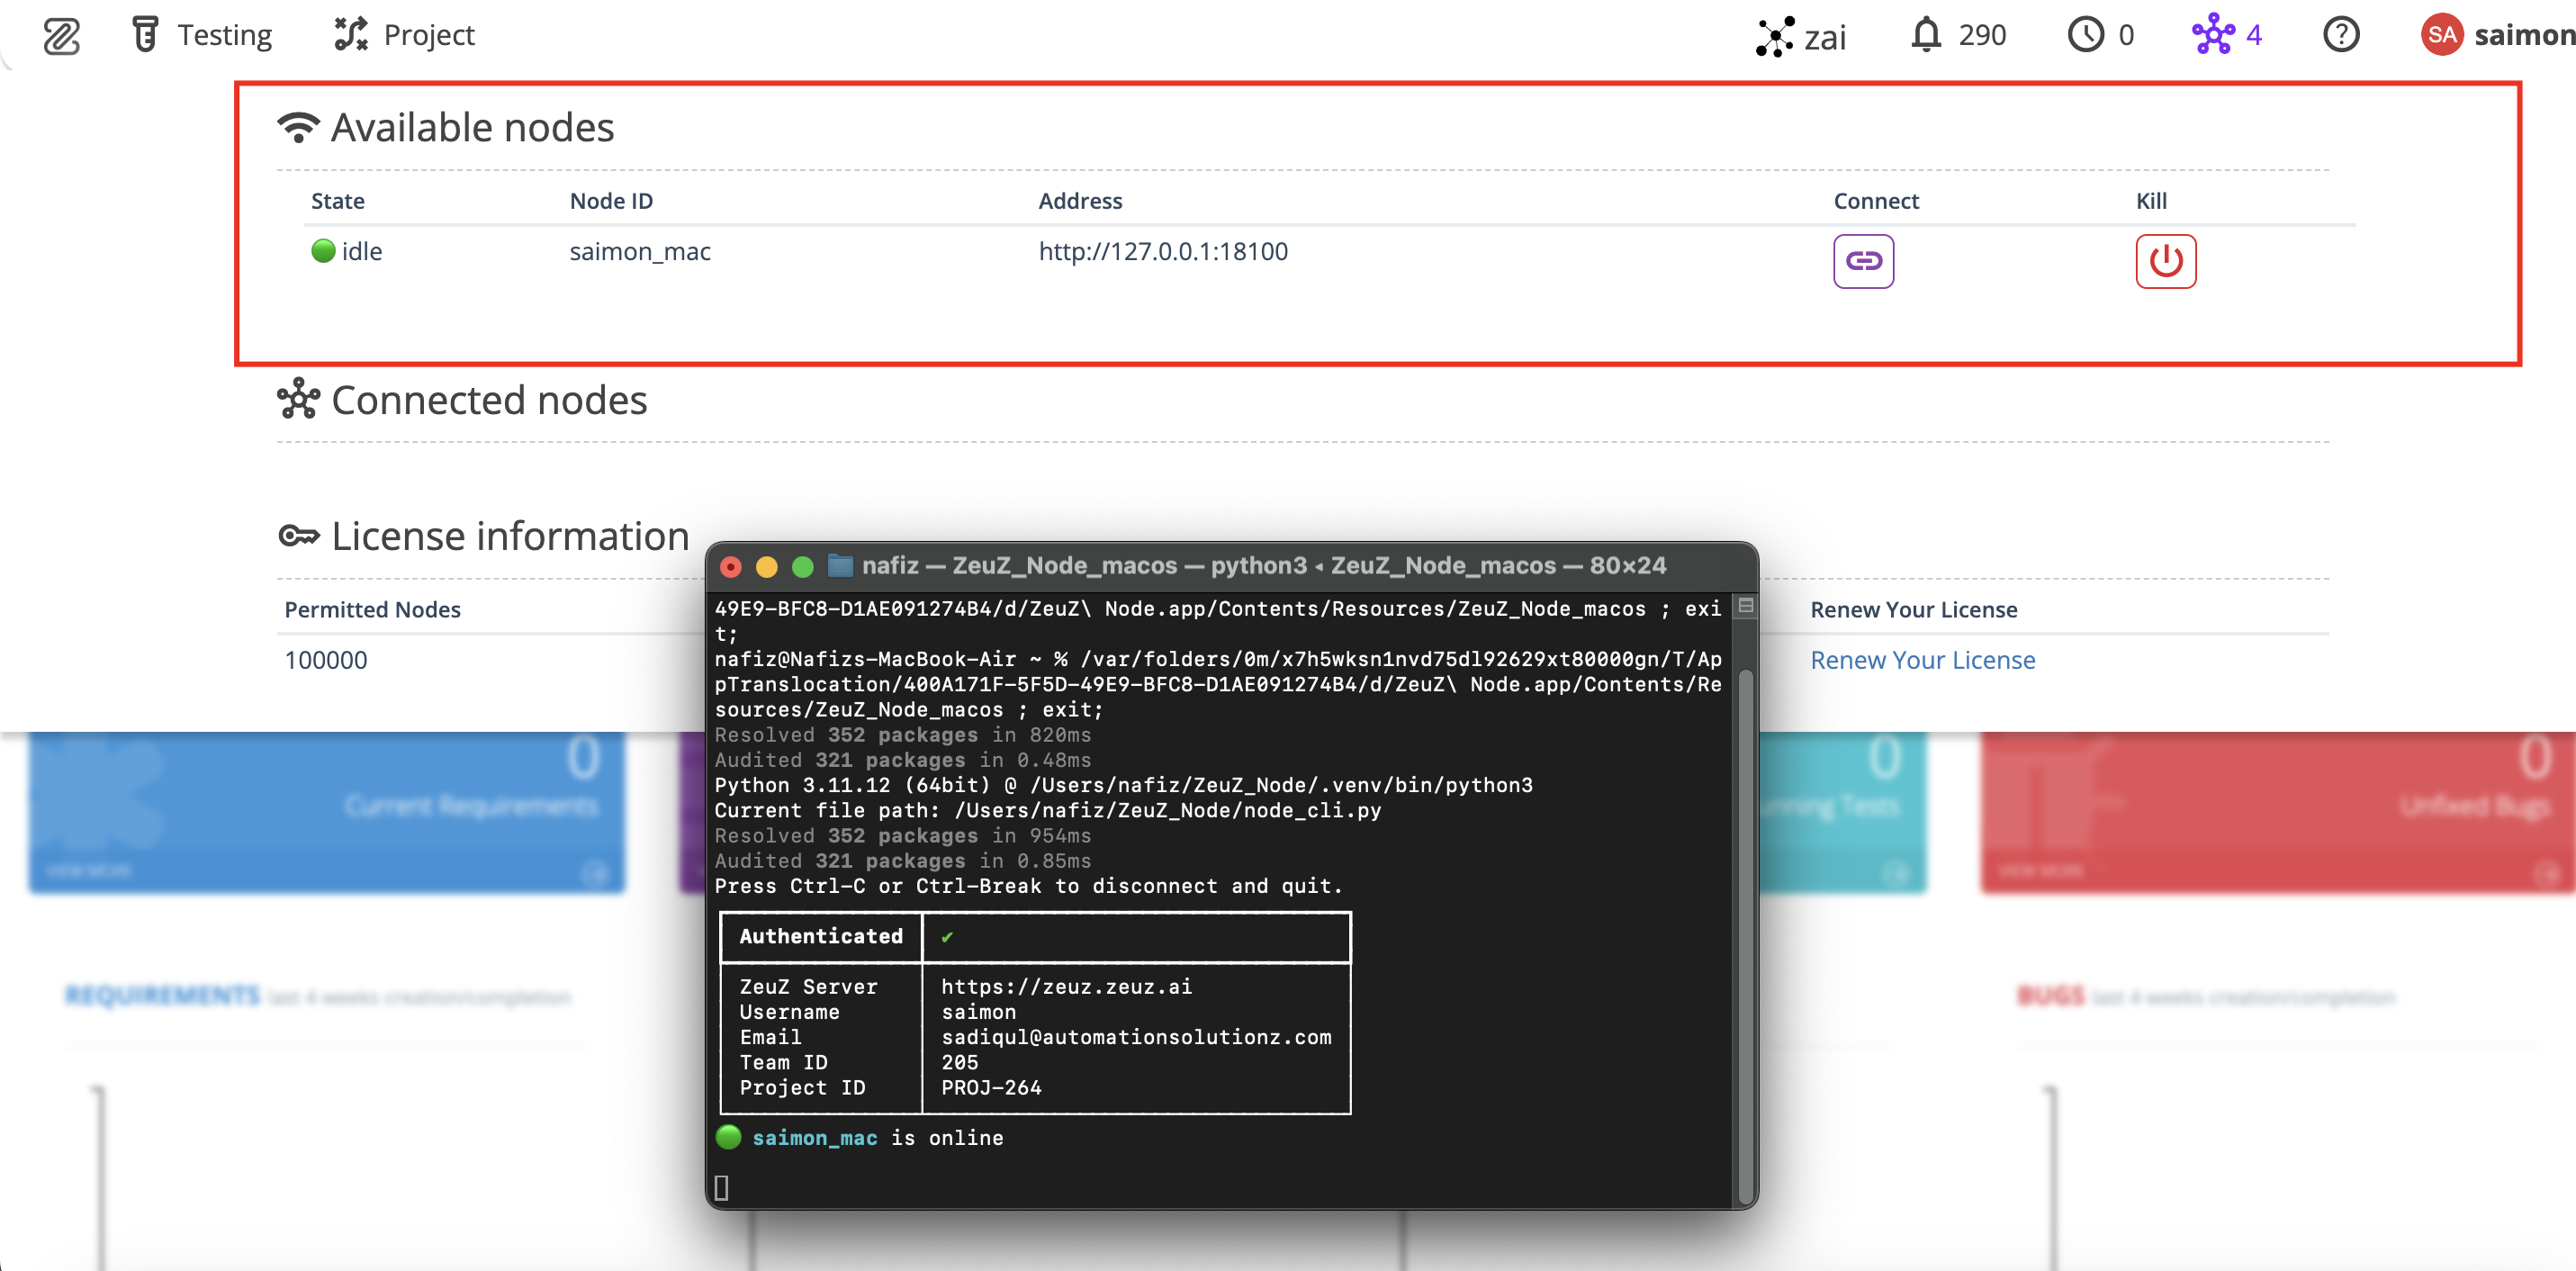
Task: Close the terminal window
Action: [731, 567]
